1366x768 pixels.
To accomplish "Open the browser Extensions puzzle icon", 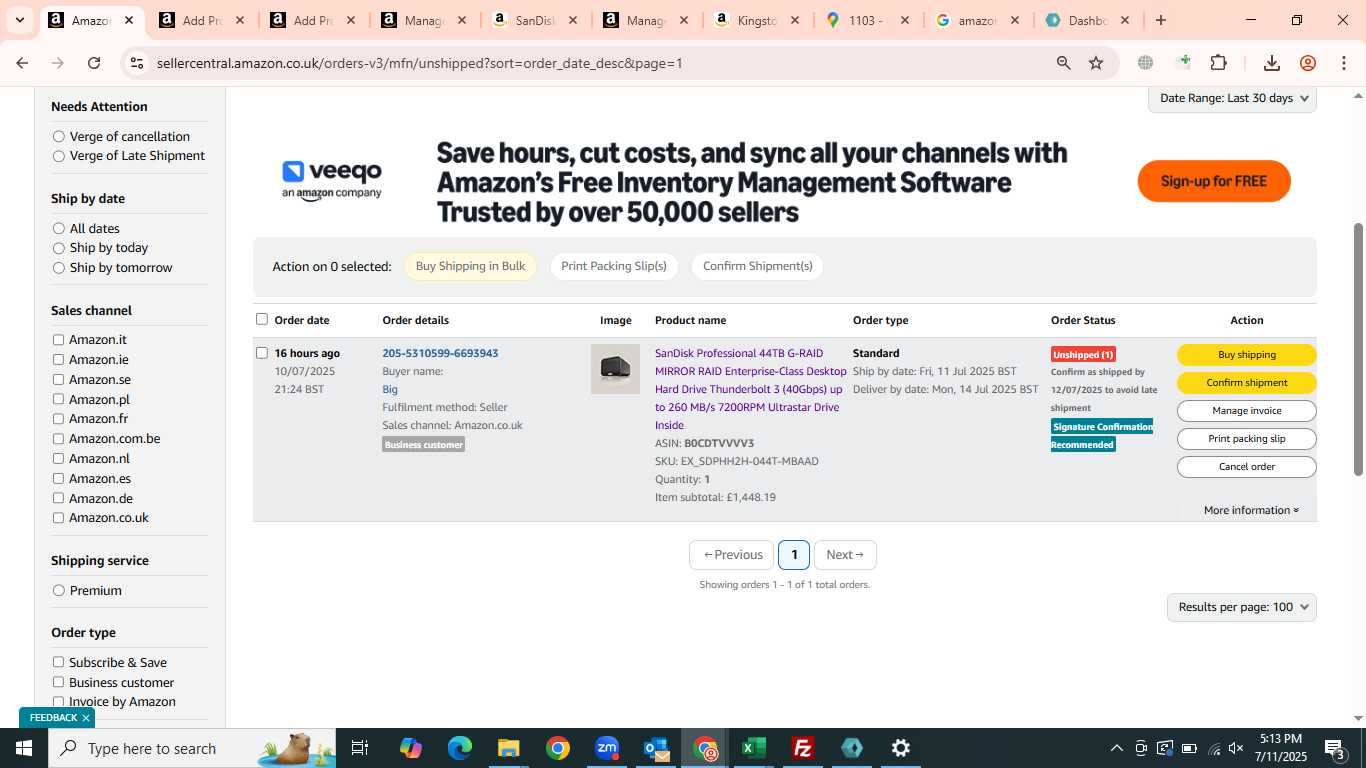I will tap(1218, 63).
